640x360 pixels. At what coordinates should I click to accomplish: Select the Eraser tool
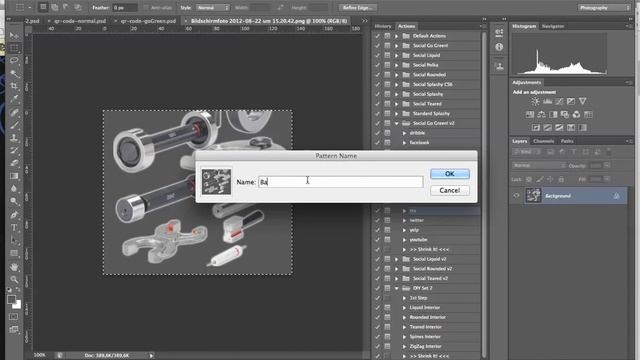pos(14,163)
